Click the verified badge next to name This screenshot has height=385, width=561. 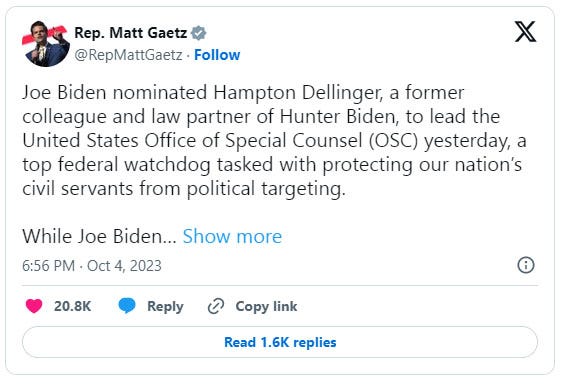click(x=198, y=33)
